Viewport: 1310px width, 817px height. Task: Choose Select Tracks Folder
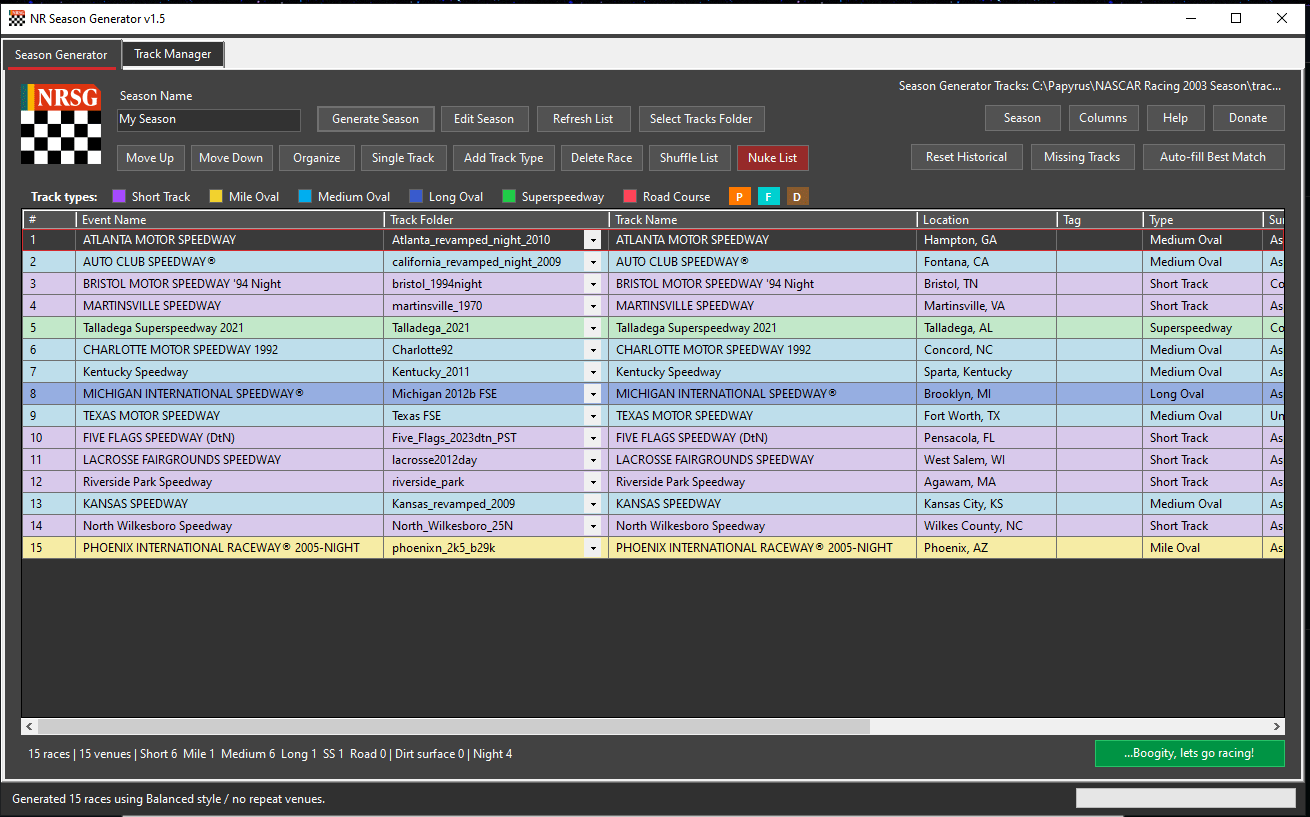pos(701,119)
